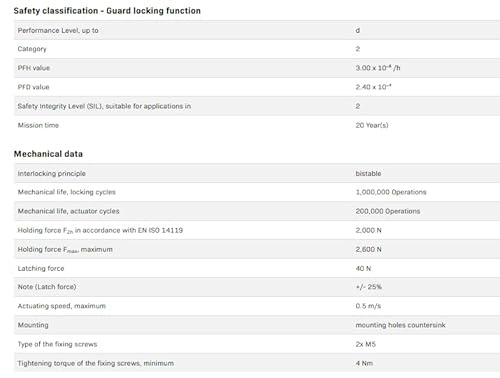Select the Actuating speed, maximum row
The width and height of the screenshot is (500, 378).
(257, 306)
